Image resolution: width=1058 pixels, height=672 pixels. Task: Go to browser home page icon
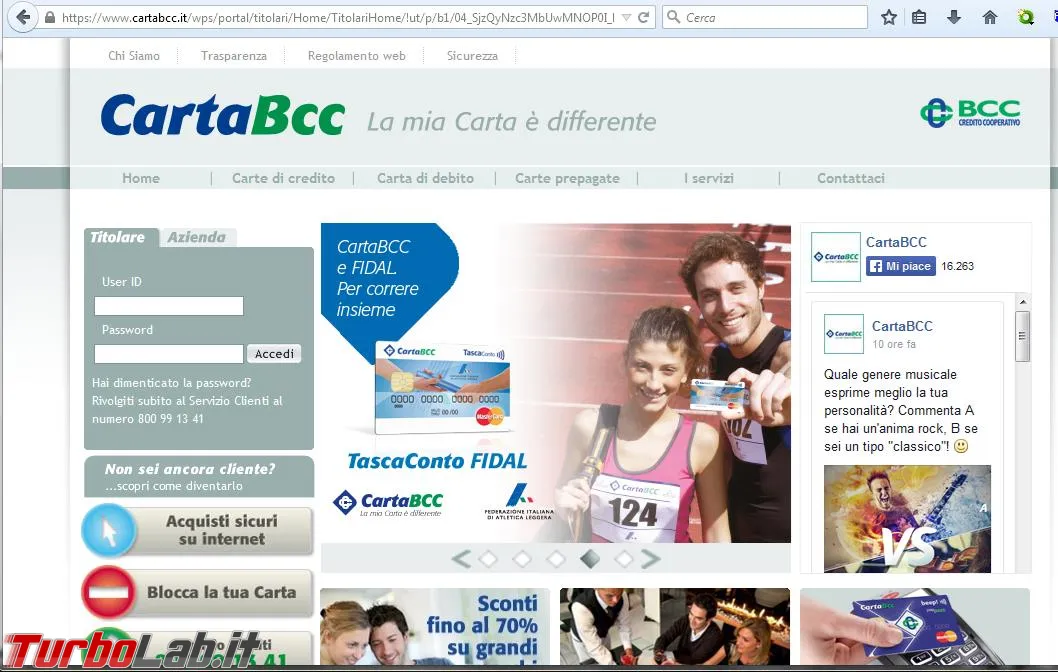989,18
